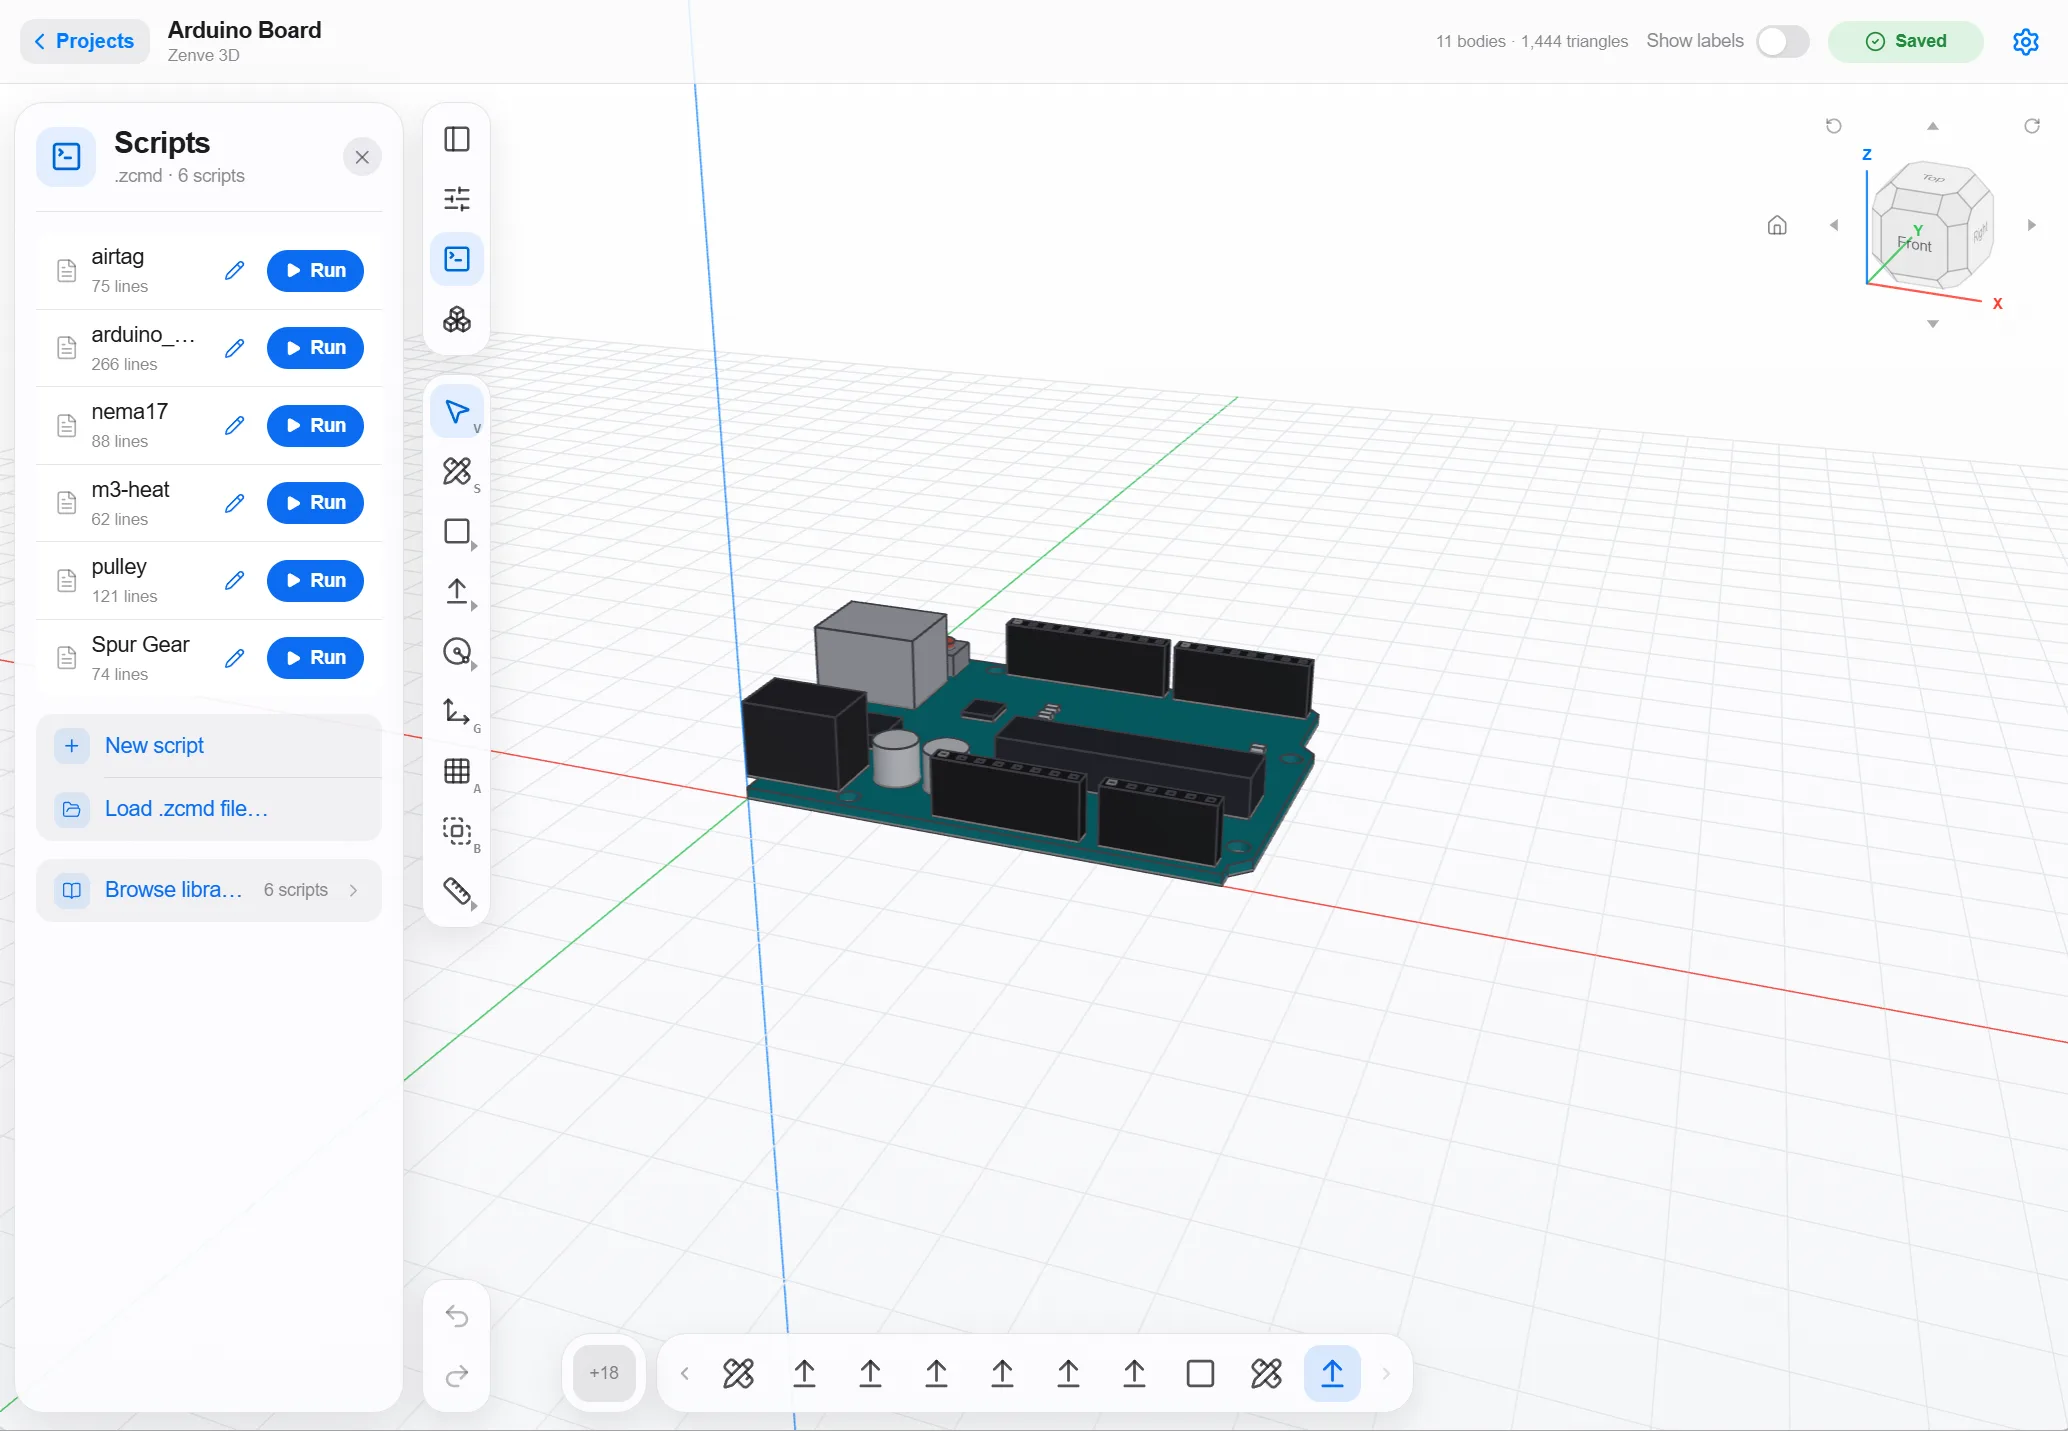Show earlier timeline steps with left chevron

pyautogui.click(x=685, y=1373)
